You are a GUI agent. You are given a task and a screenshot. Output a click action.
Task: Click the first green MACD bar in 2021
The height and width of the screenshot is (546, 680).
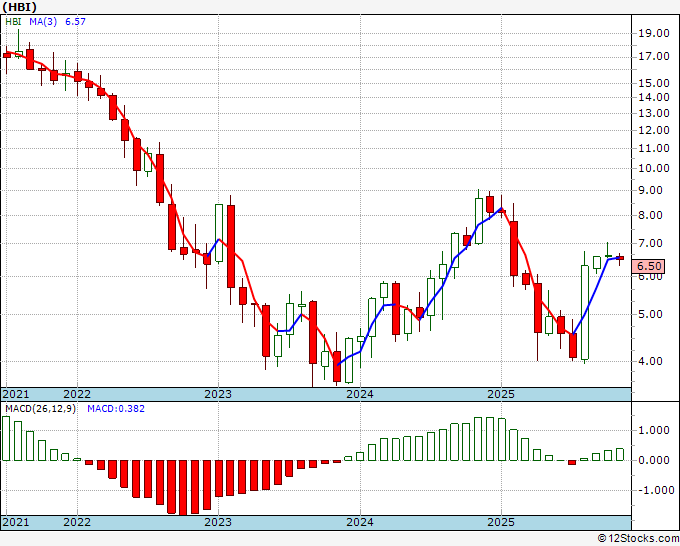click(6, 438)
